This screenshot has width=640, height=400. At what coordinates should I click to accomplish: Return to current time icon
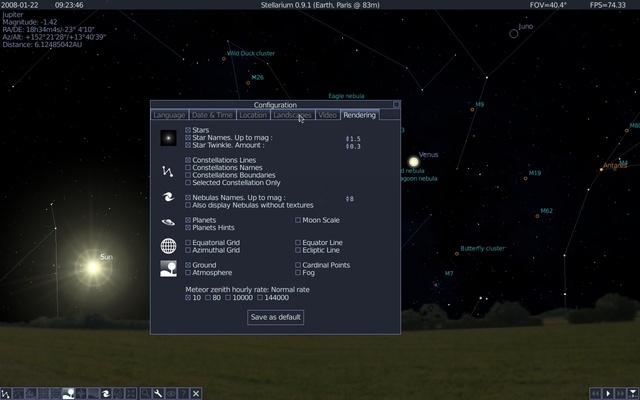tap(633, 393)
